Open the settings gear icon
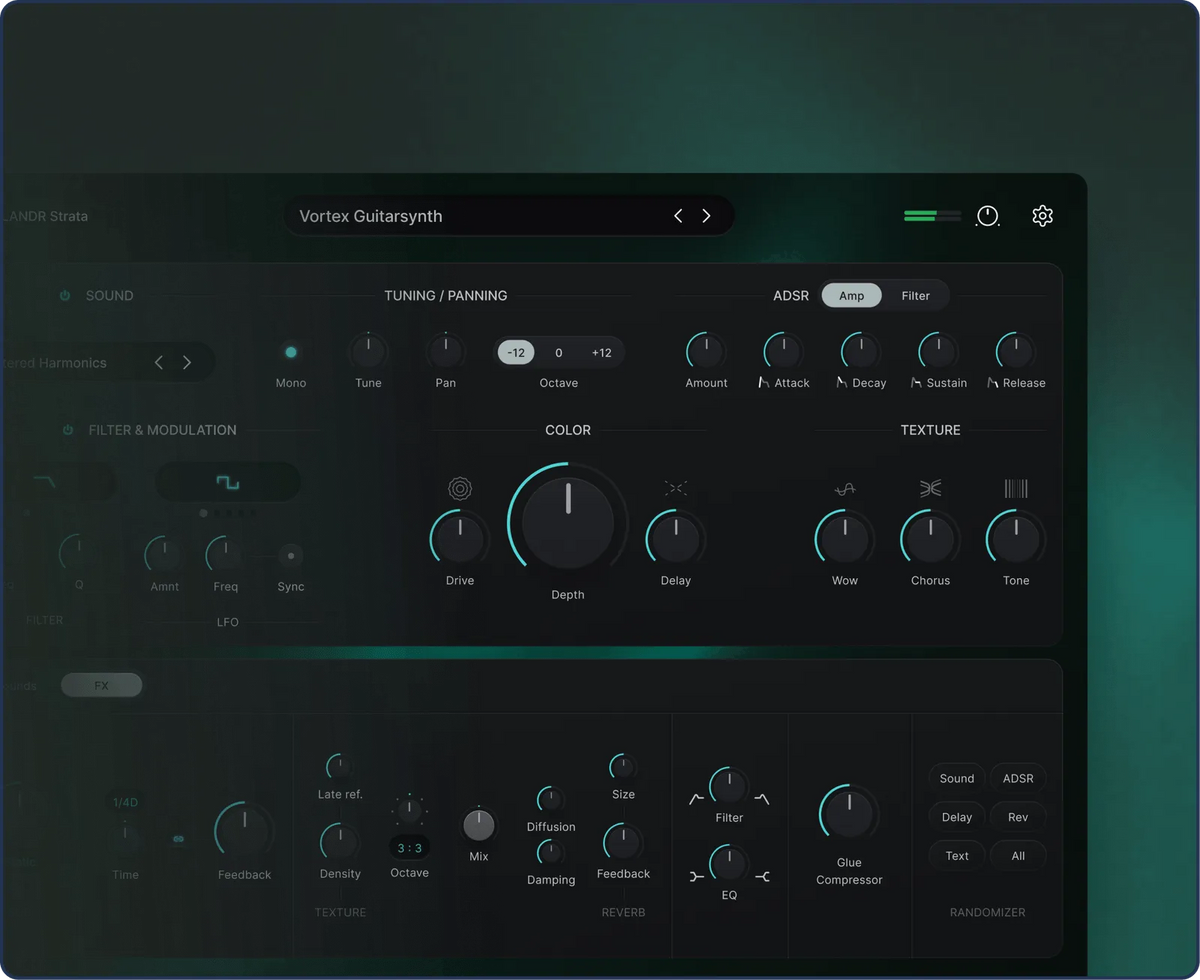This screenshot has width=1200, height=980. tap(1042, 216)
